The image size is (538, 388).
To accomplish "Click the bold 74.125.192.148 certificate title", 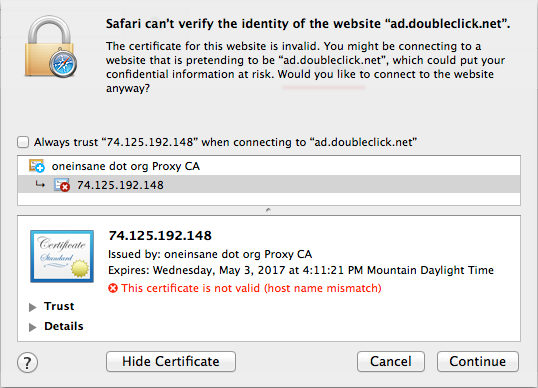I will (x=160, y=235).
